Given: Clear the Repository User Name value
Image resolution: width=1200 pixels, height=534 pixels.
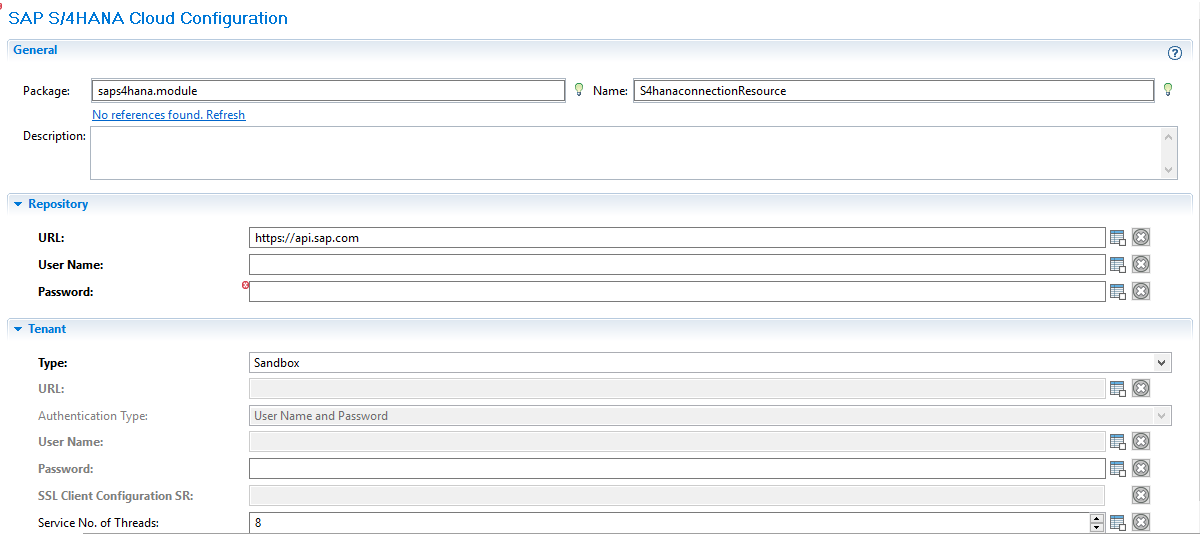Looking at the screenshot, I should click(x=1141, y=264).
